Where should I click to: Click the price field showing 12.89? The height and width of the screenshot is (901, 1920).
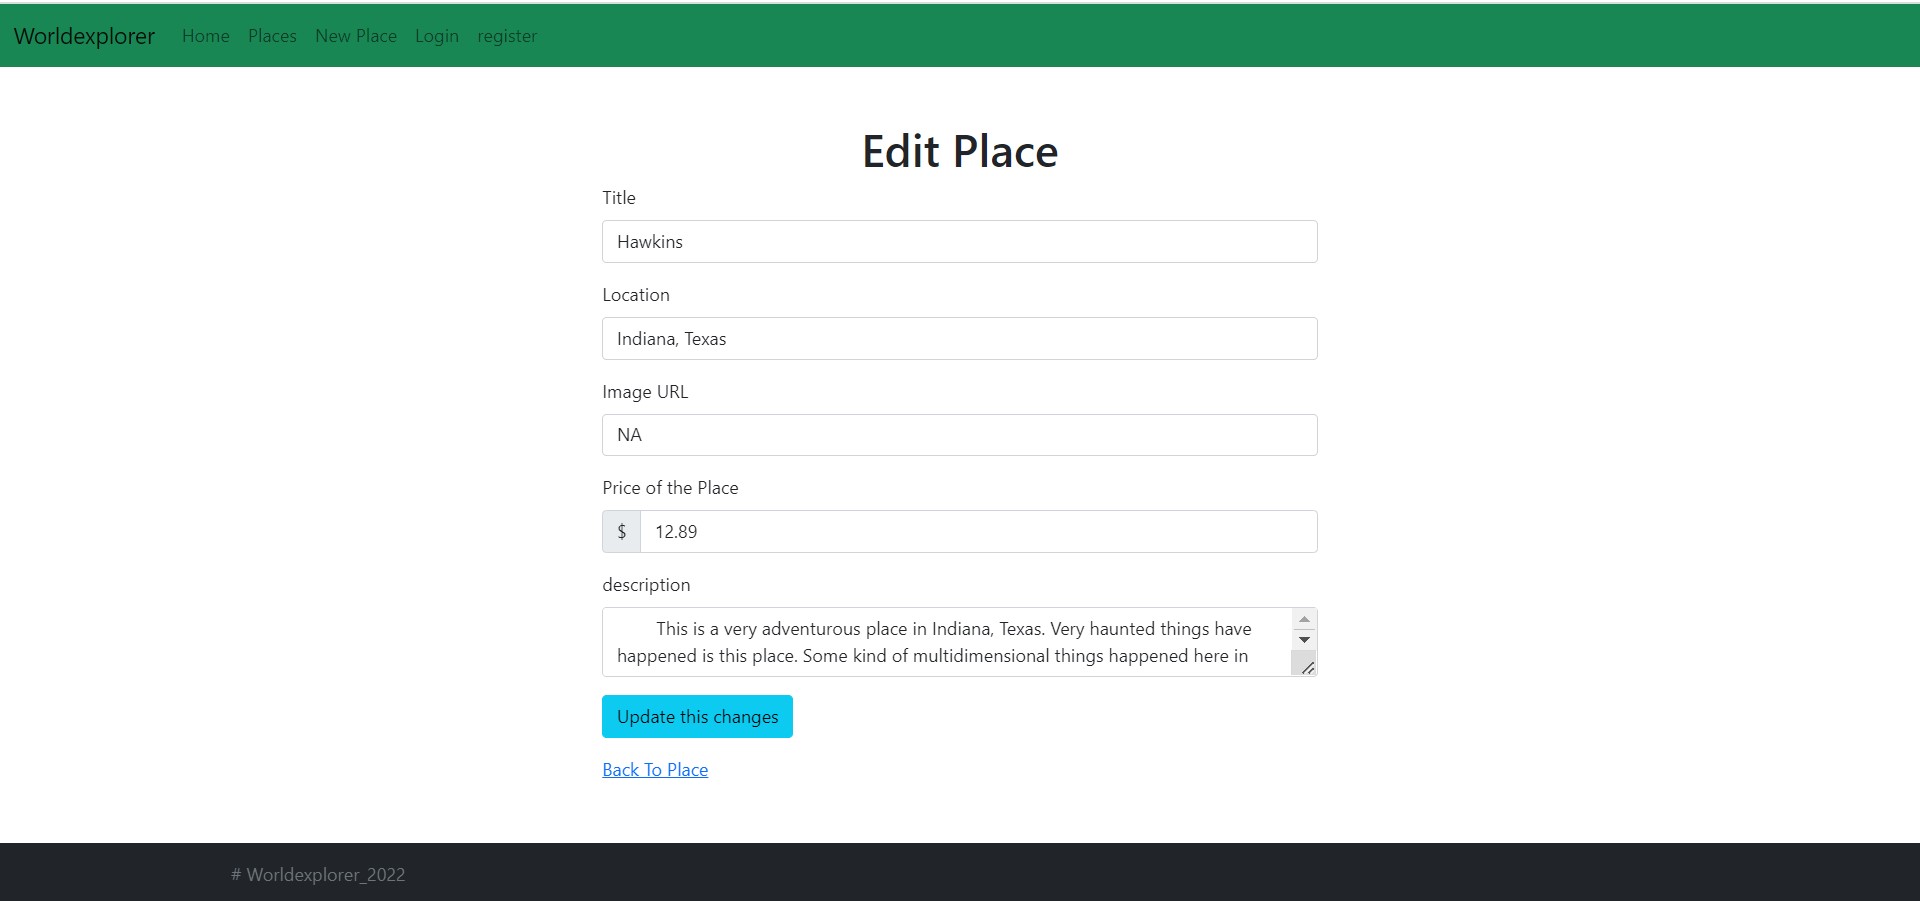click(980, 531)
